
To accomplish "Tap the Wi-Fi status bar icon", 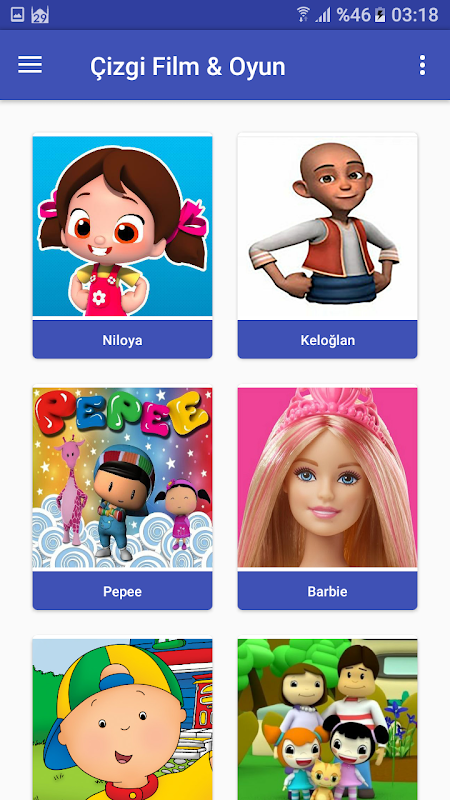I will point(304,14).
